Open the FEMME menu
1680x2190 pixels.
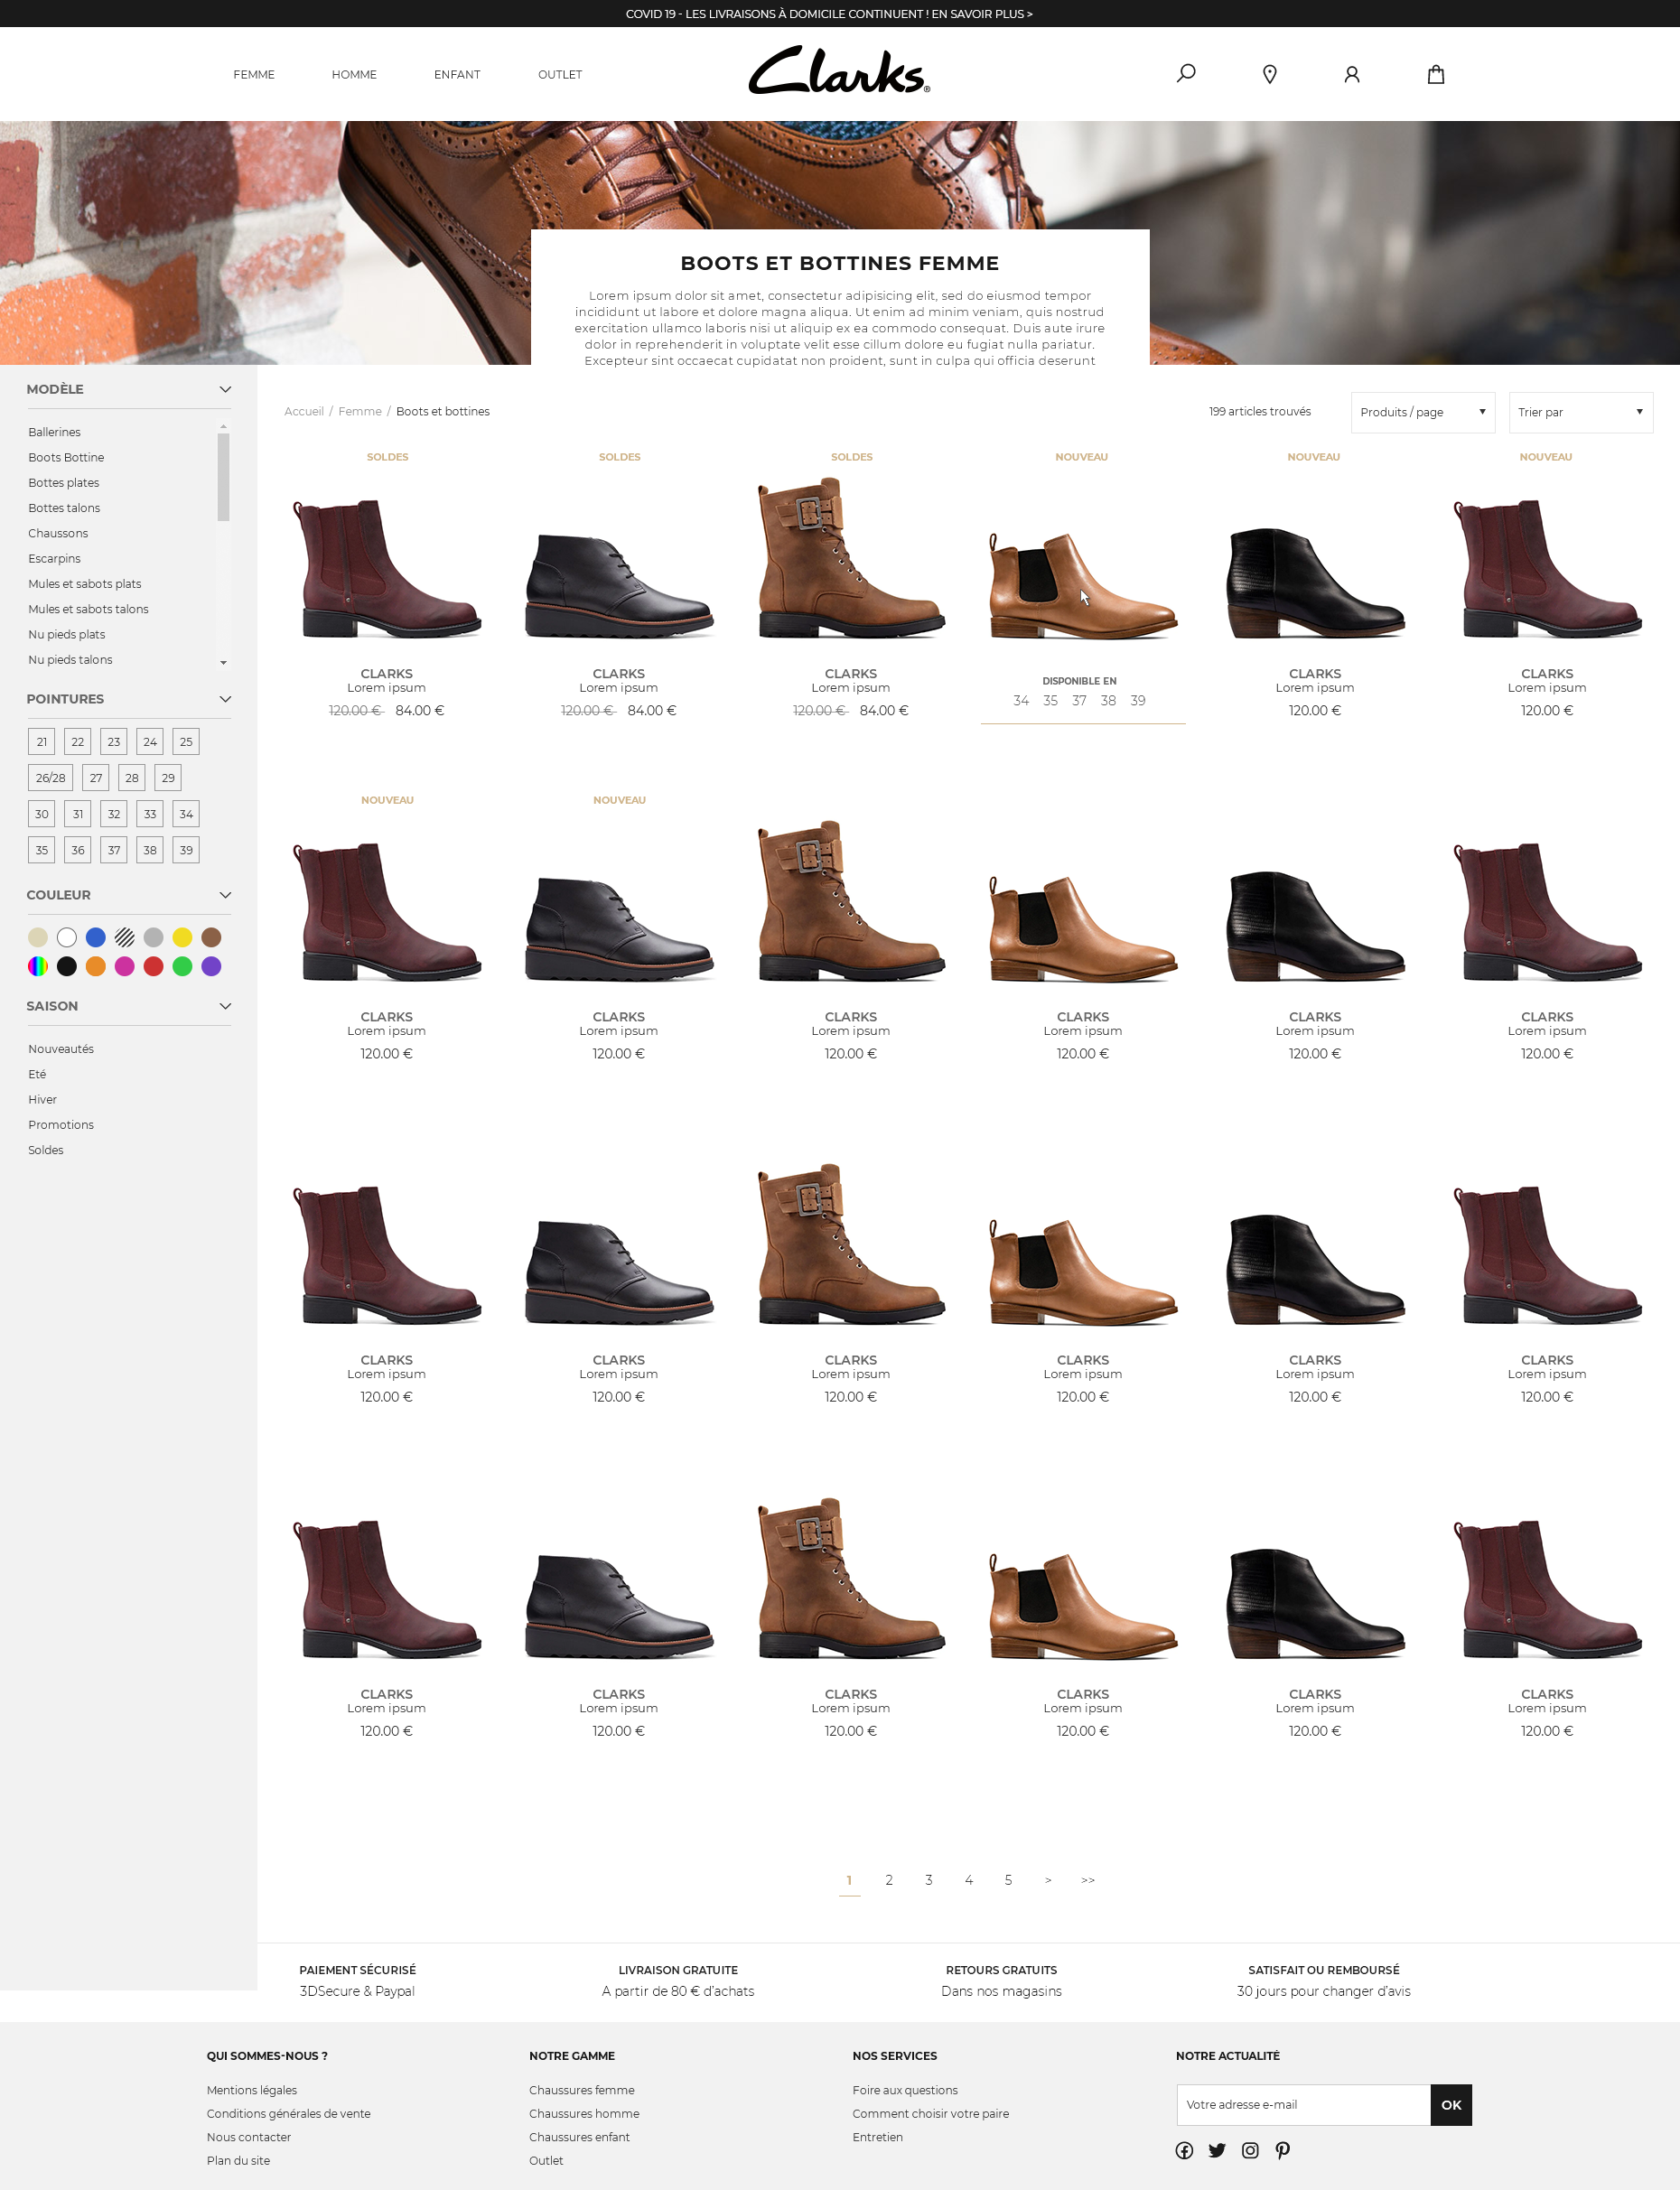253,74
